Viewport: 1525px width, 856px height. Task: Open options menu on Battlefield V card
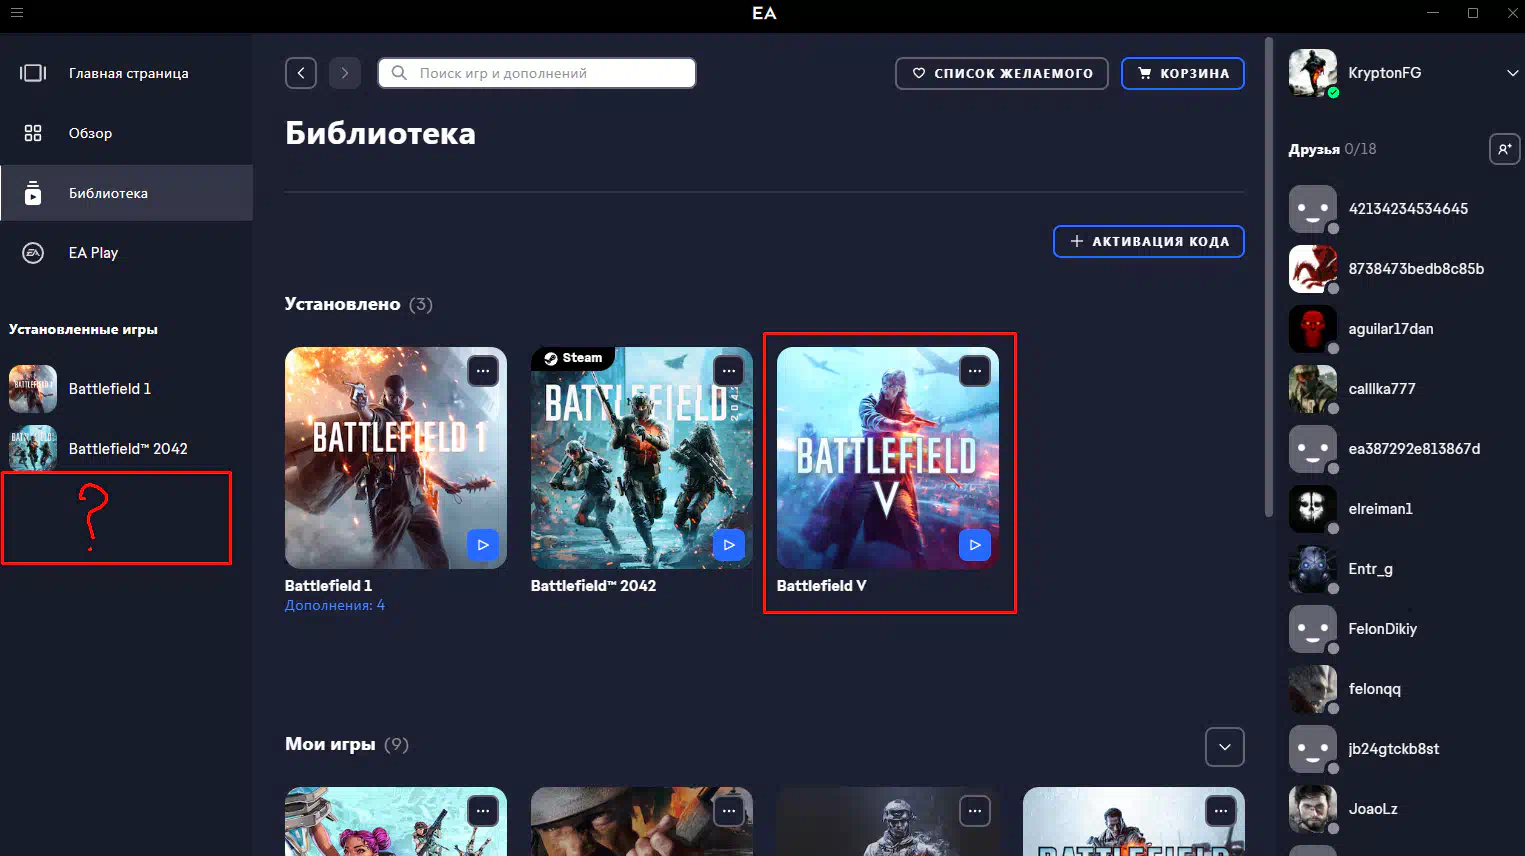pos(975,371)
